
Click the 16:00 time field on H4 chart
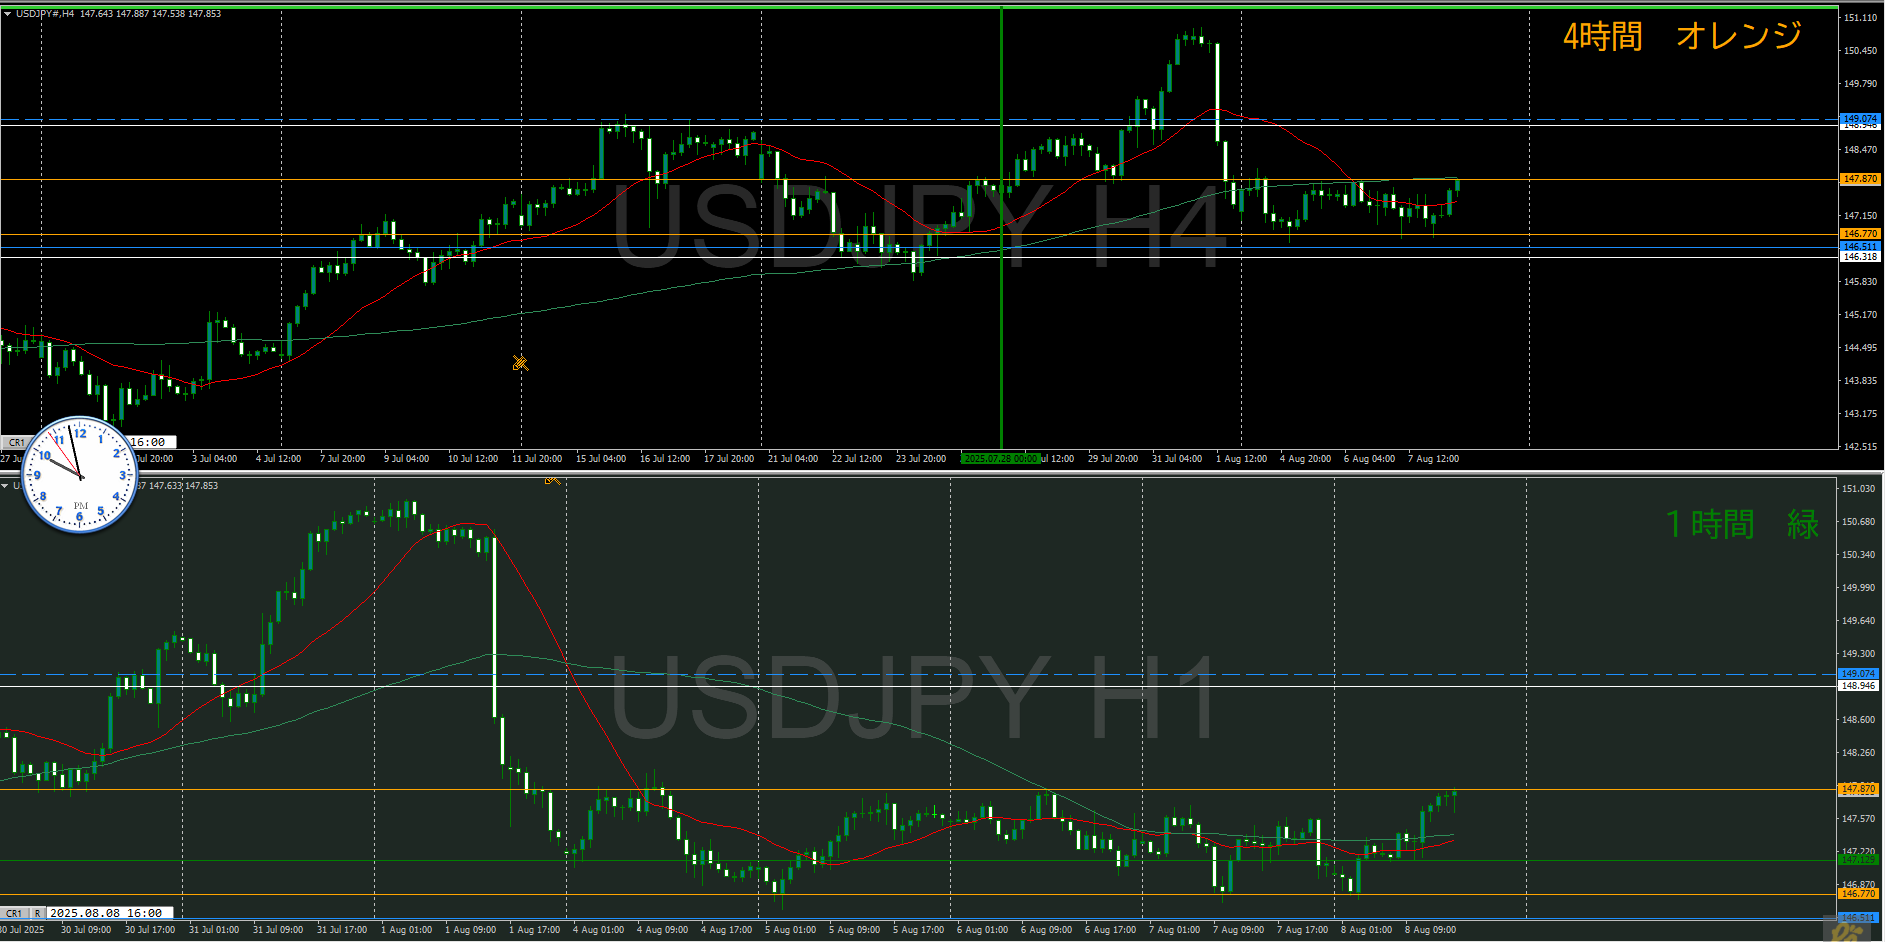pyautogui.click(x=150, y=442)
